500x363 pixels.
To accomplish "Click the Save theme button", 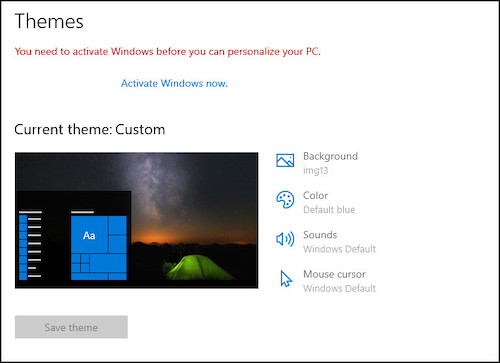I will pyautogui.click(x=71, y=327).
